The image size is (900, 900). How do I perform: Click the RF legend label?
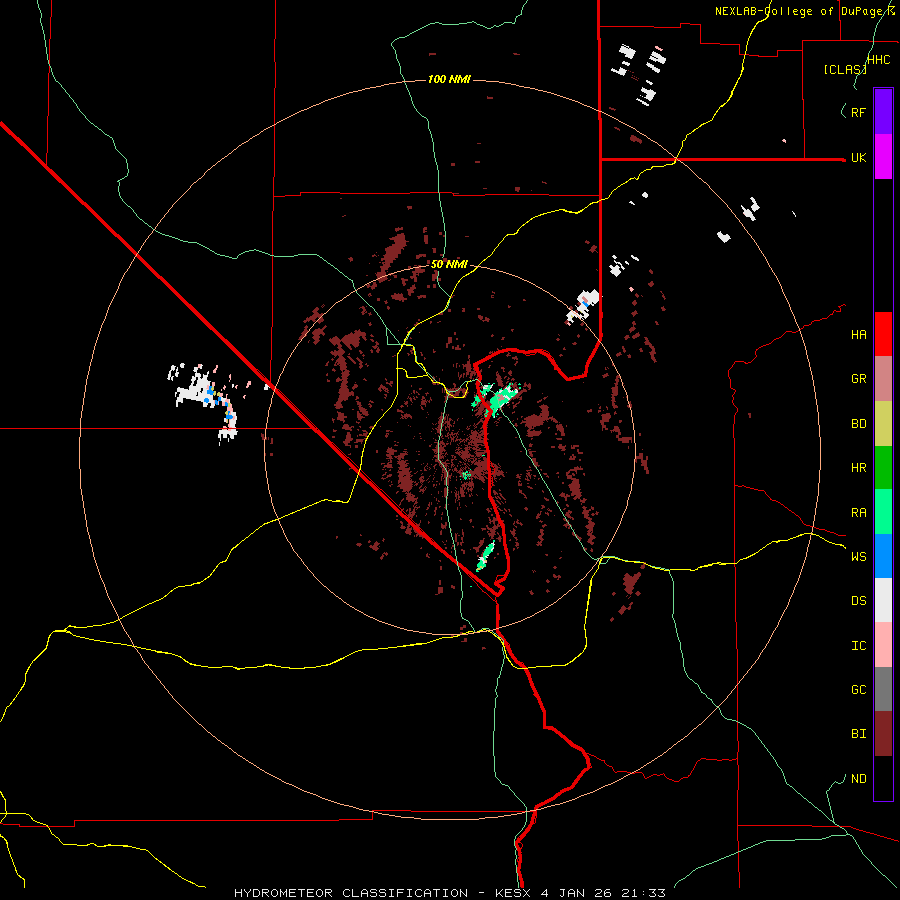coord(858,112)
